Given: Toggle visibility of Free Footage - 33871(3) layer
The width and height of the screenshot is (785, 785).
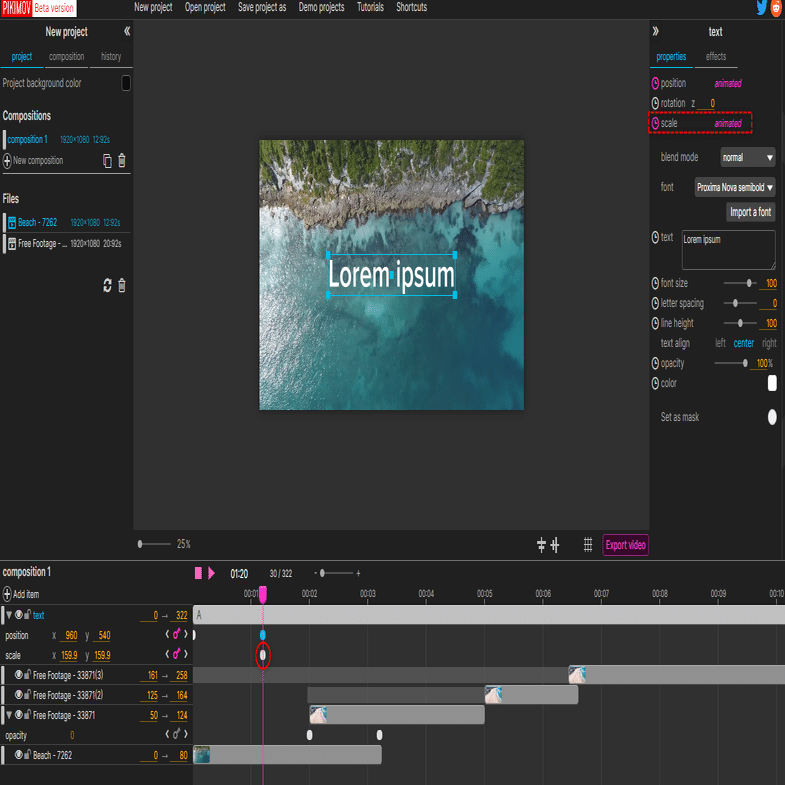Looking at the screenshot, I should (19, 675).
